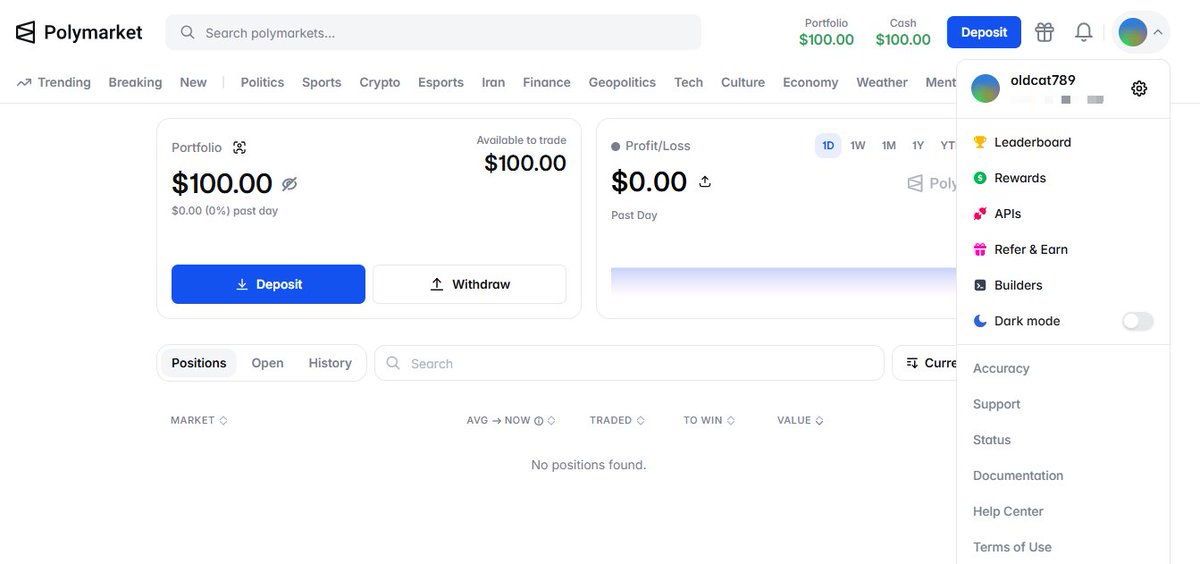The image size is (1200, 564).
Task: Open the Tech category
Action: [x=688, y=82]
